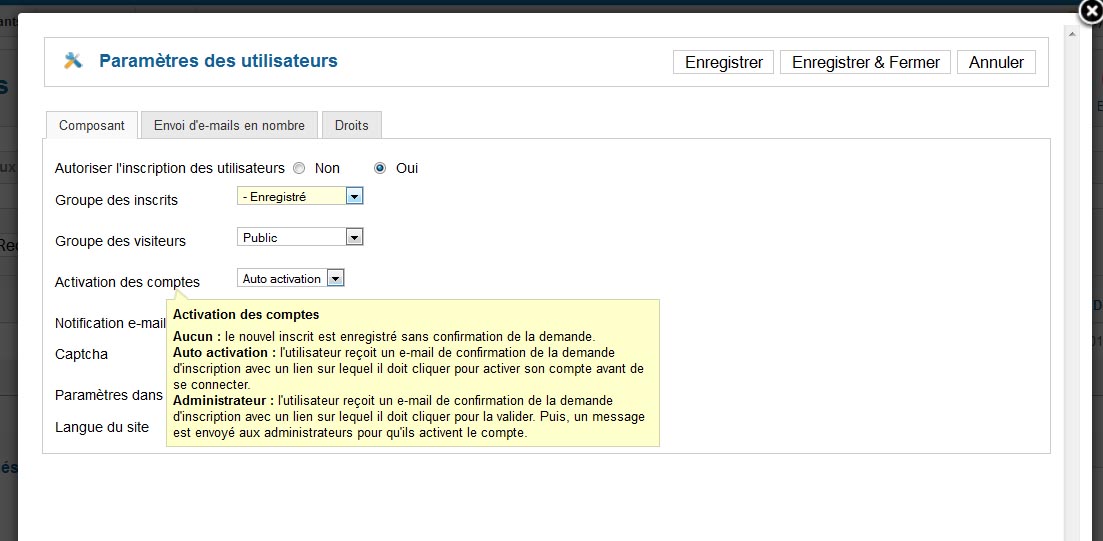Viewport: 1103px width, 541px height.
Task: Switch to the Composant tab
Action: 91,125
